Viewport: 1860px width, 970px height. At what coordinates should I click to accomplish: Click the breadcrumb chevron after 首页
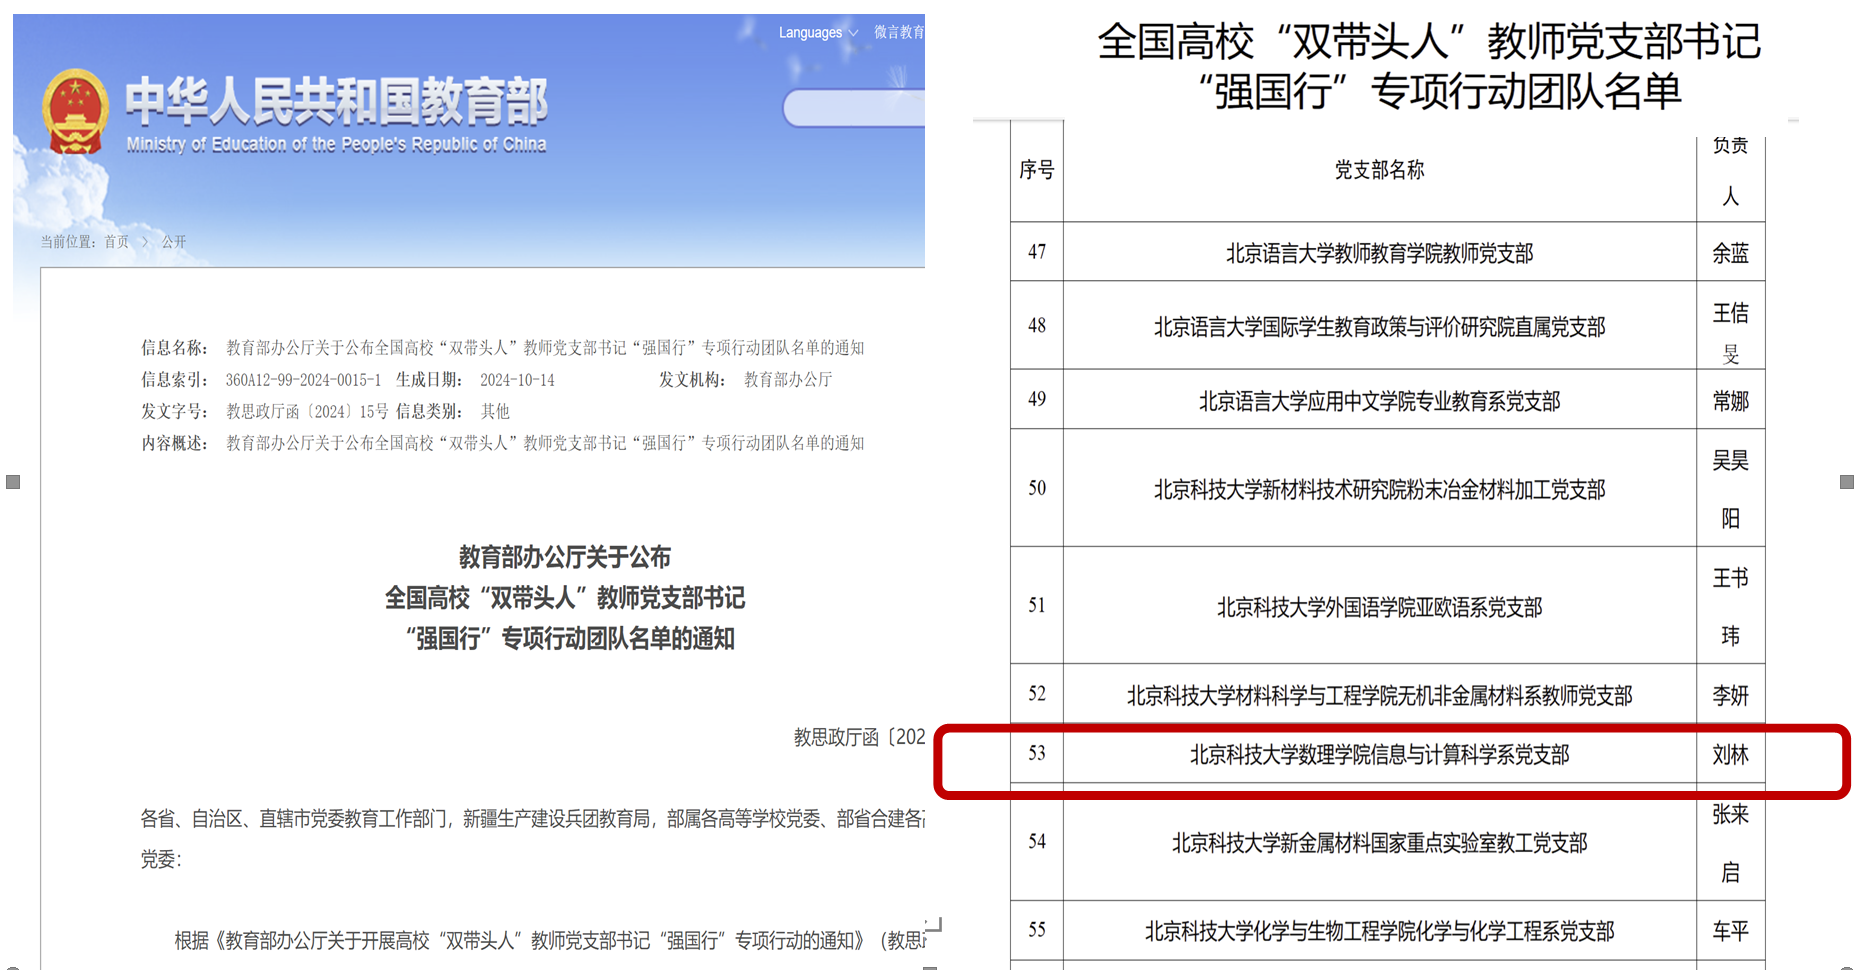pyautogui.click(x=145, y=242)
